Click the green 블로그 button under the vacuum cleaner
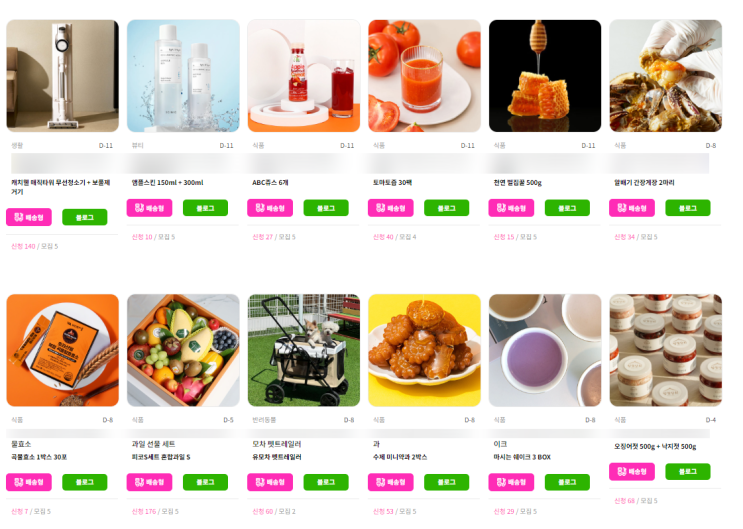 pos(84,217)
